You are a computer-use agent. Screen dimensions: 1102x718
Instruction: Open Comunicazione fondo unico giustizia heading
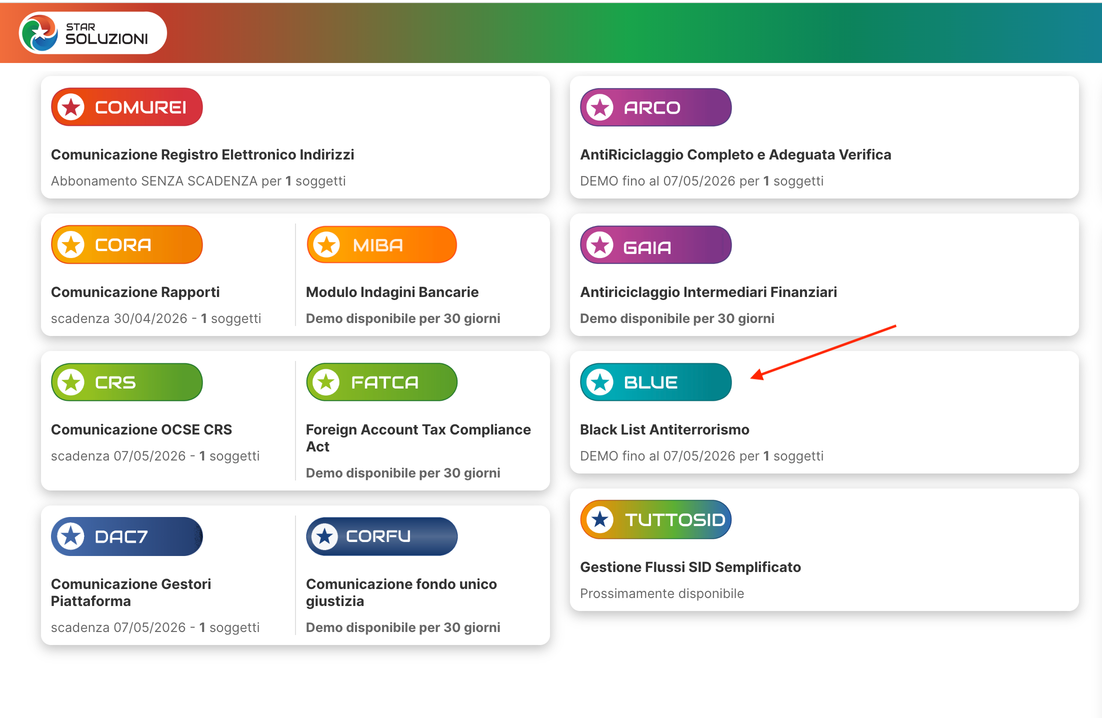(x=401, y=593)
